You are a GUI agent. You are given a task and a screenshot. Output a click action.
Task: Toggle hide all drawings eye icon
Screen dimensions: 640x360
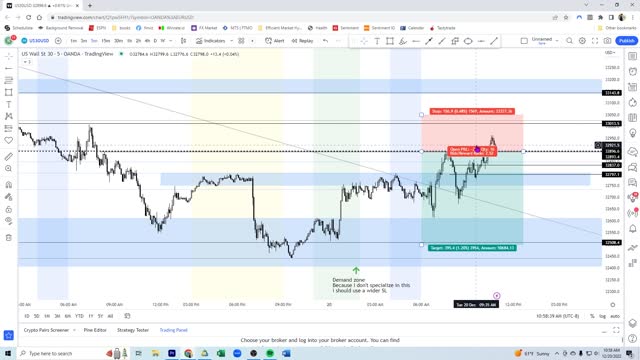(9, 221)
